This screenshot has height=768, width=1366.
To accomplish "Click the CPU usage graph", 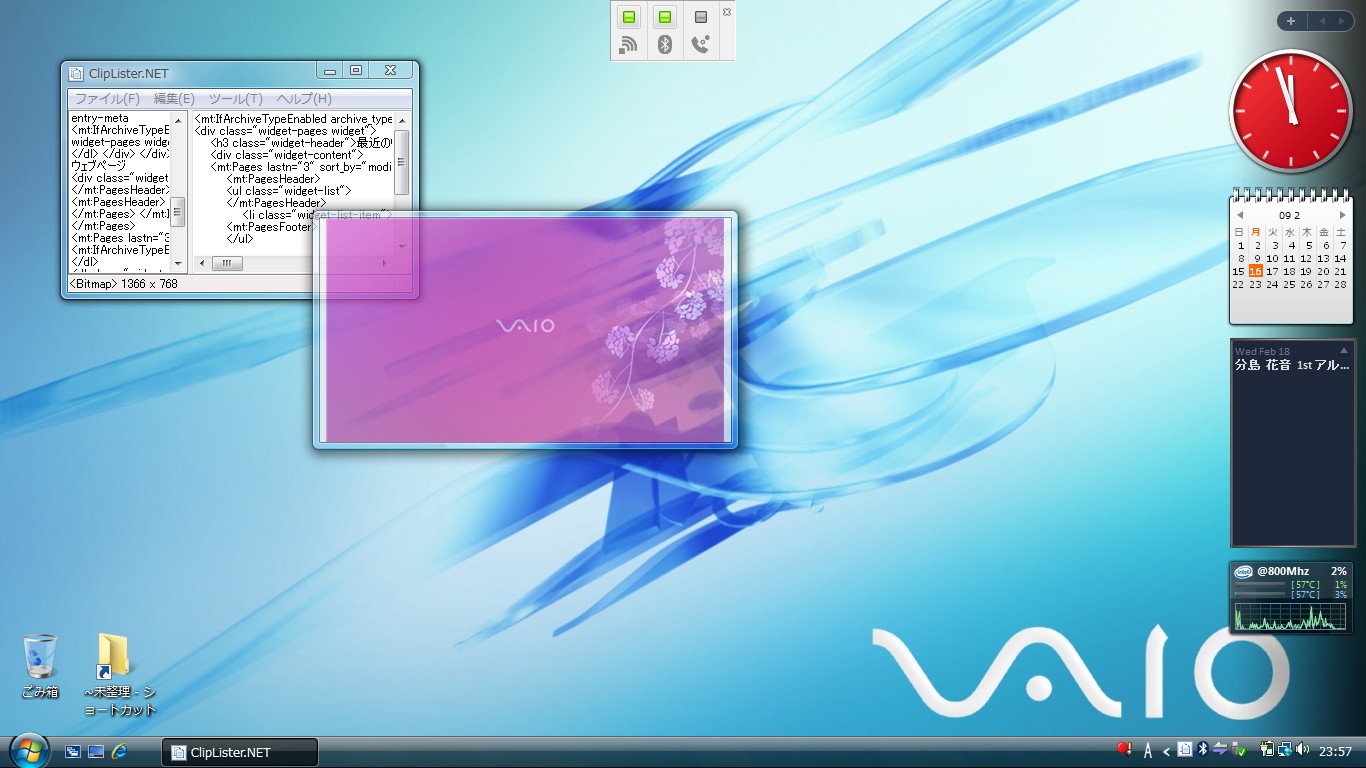I will coord(1290,615).
